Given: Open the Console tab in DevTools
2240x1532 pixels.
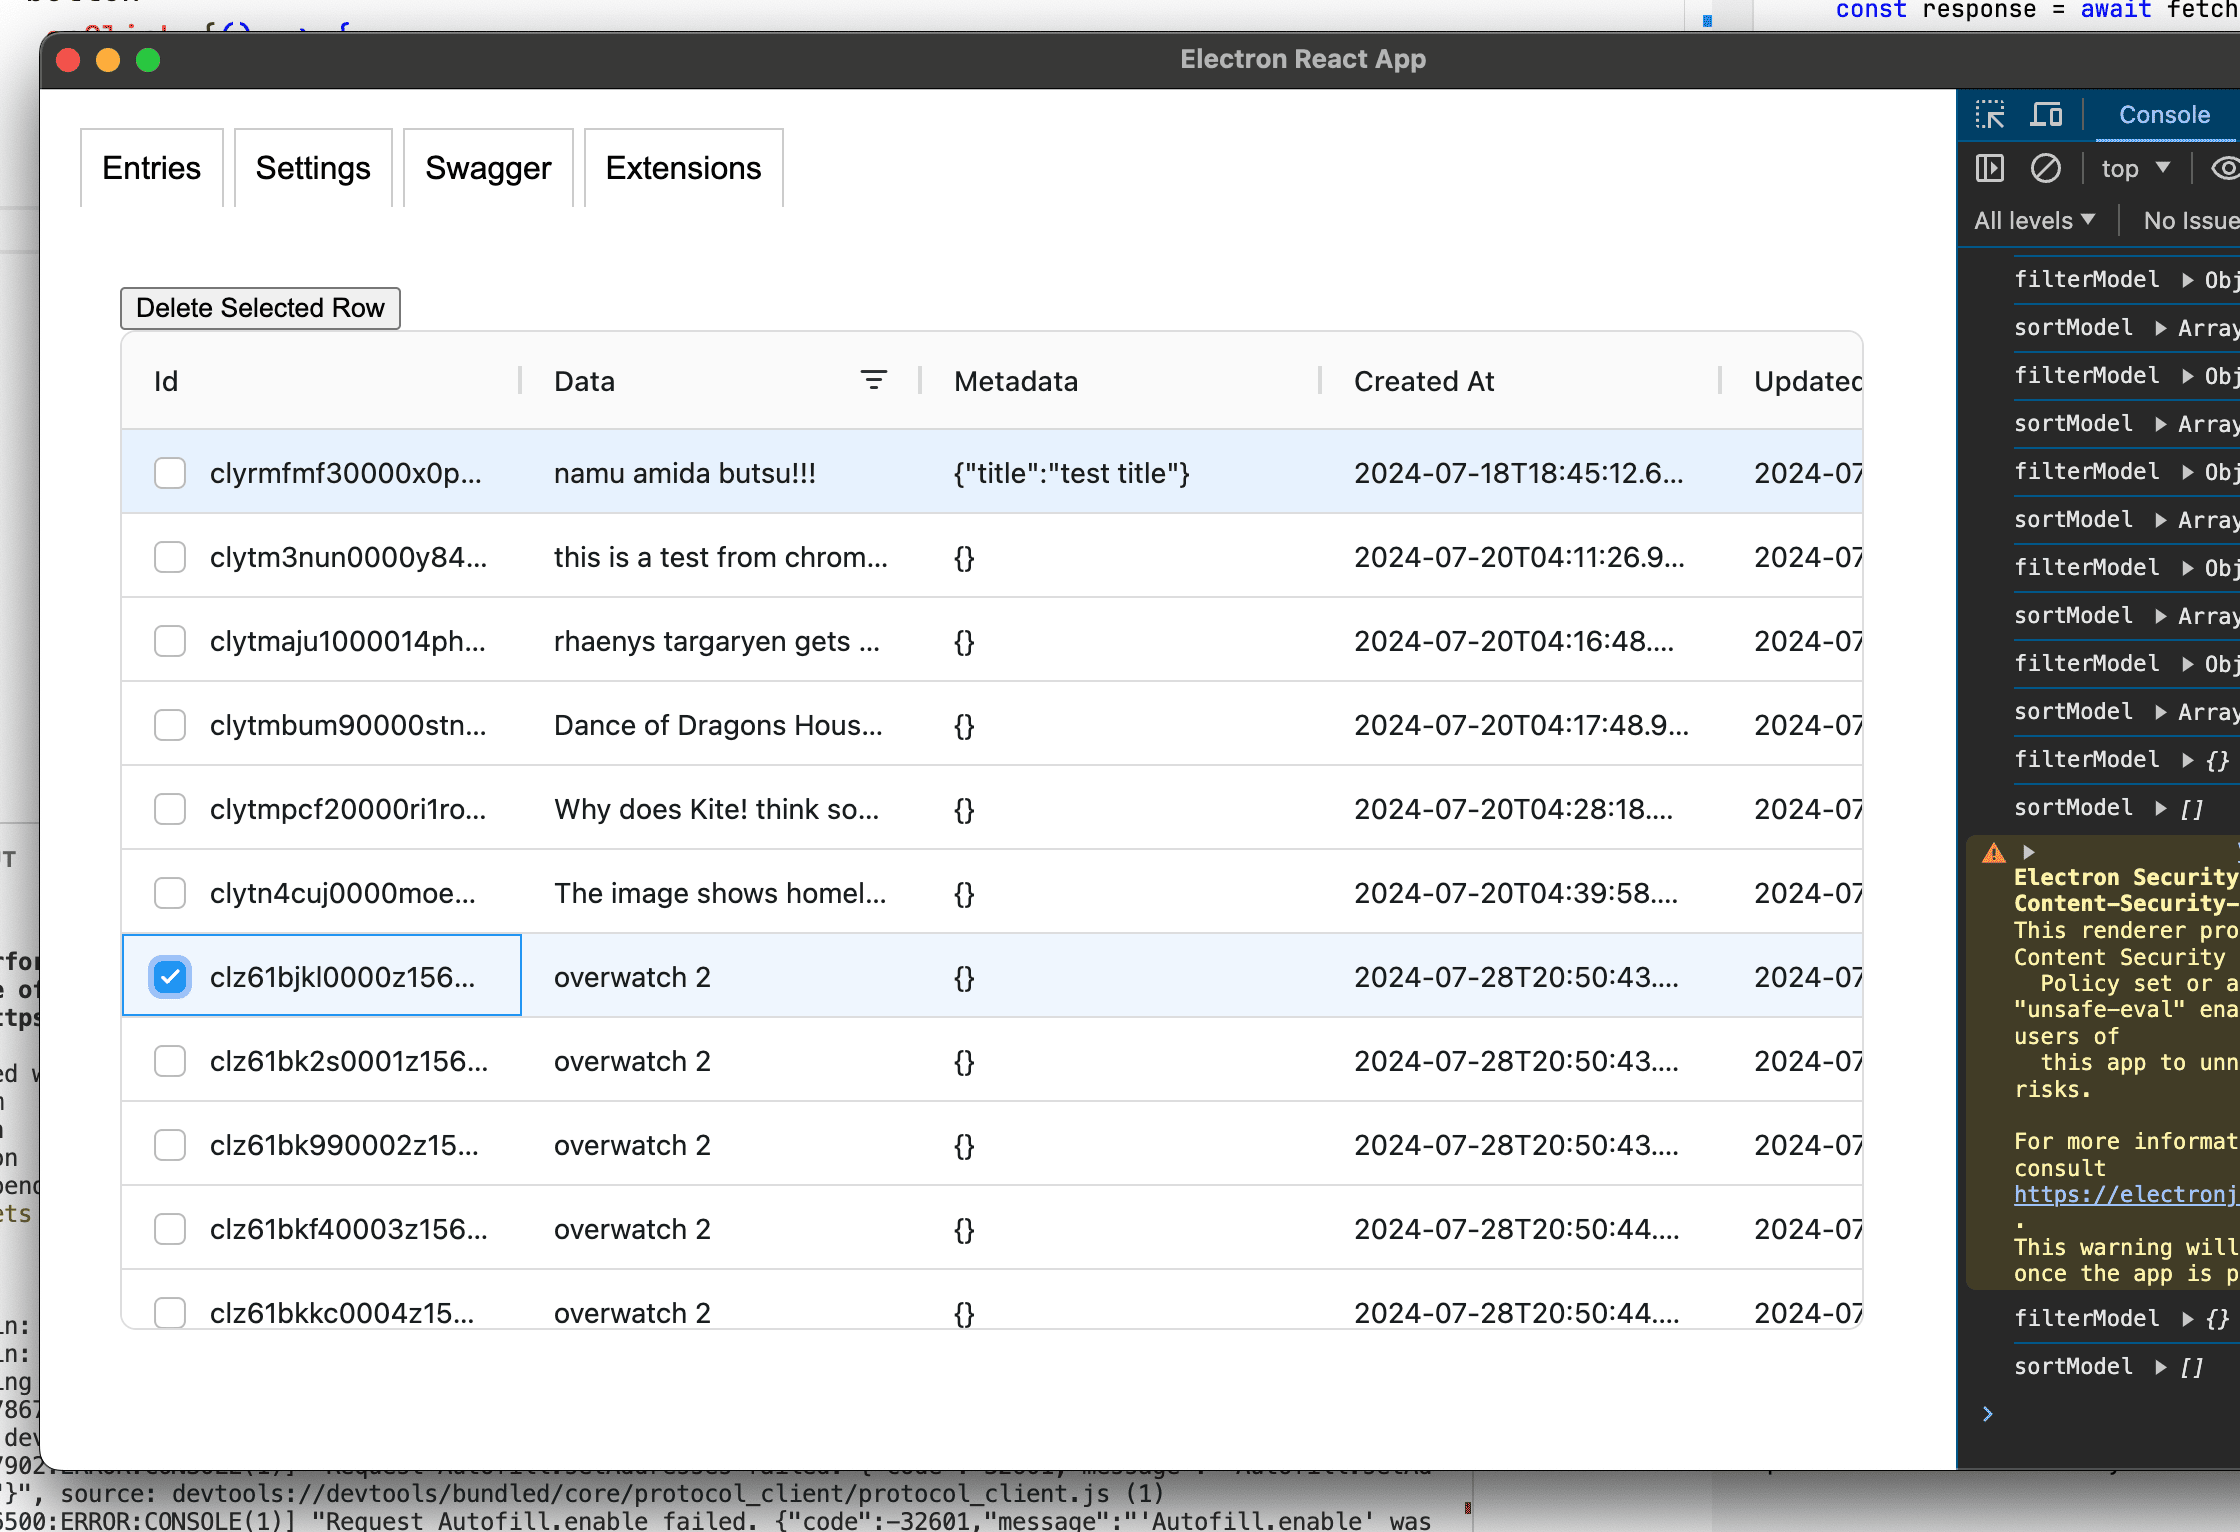Looking at the screenshot, I should click(x=2164, y=115).
